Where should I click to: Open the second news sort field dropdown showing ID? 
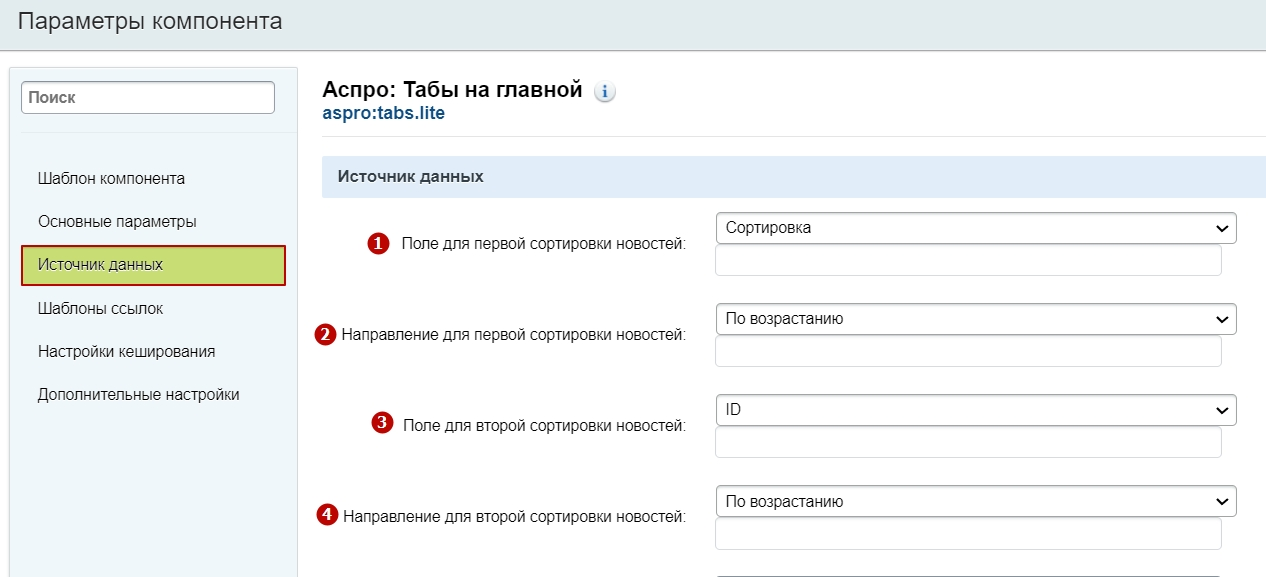976,410
